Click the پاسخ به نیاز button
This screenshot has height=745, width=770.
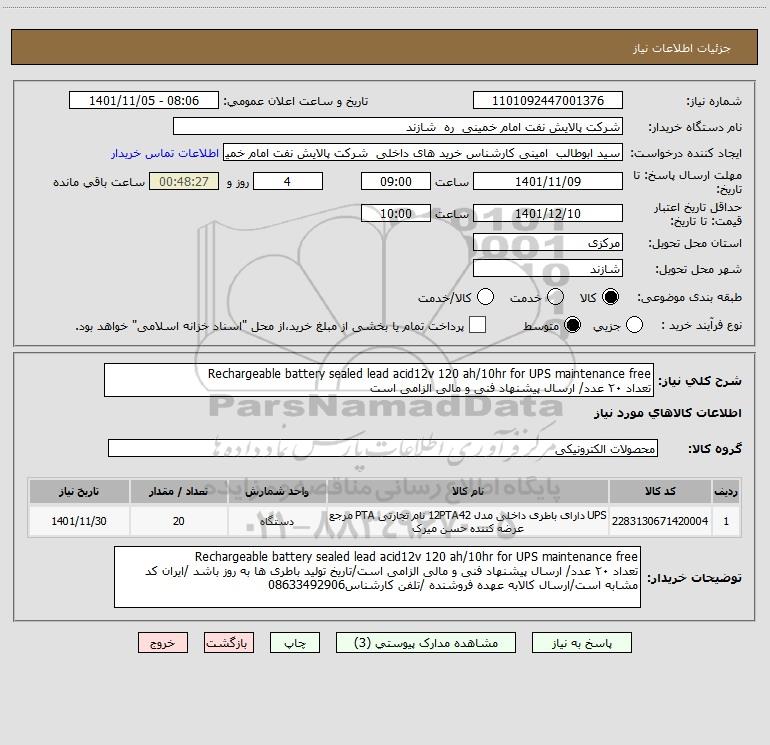point(581,643)
